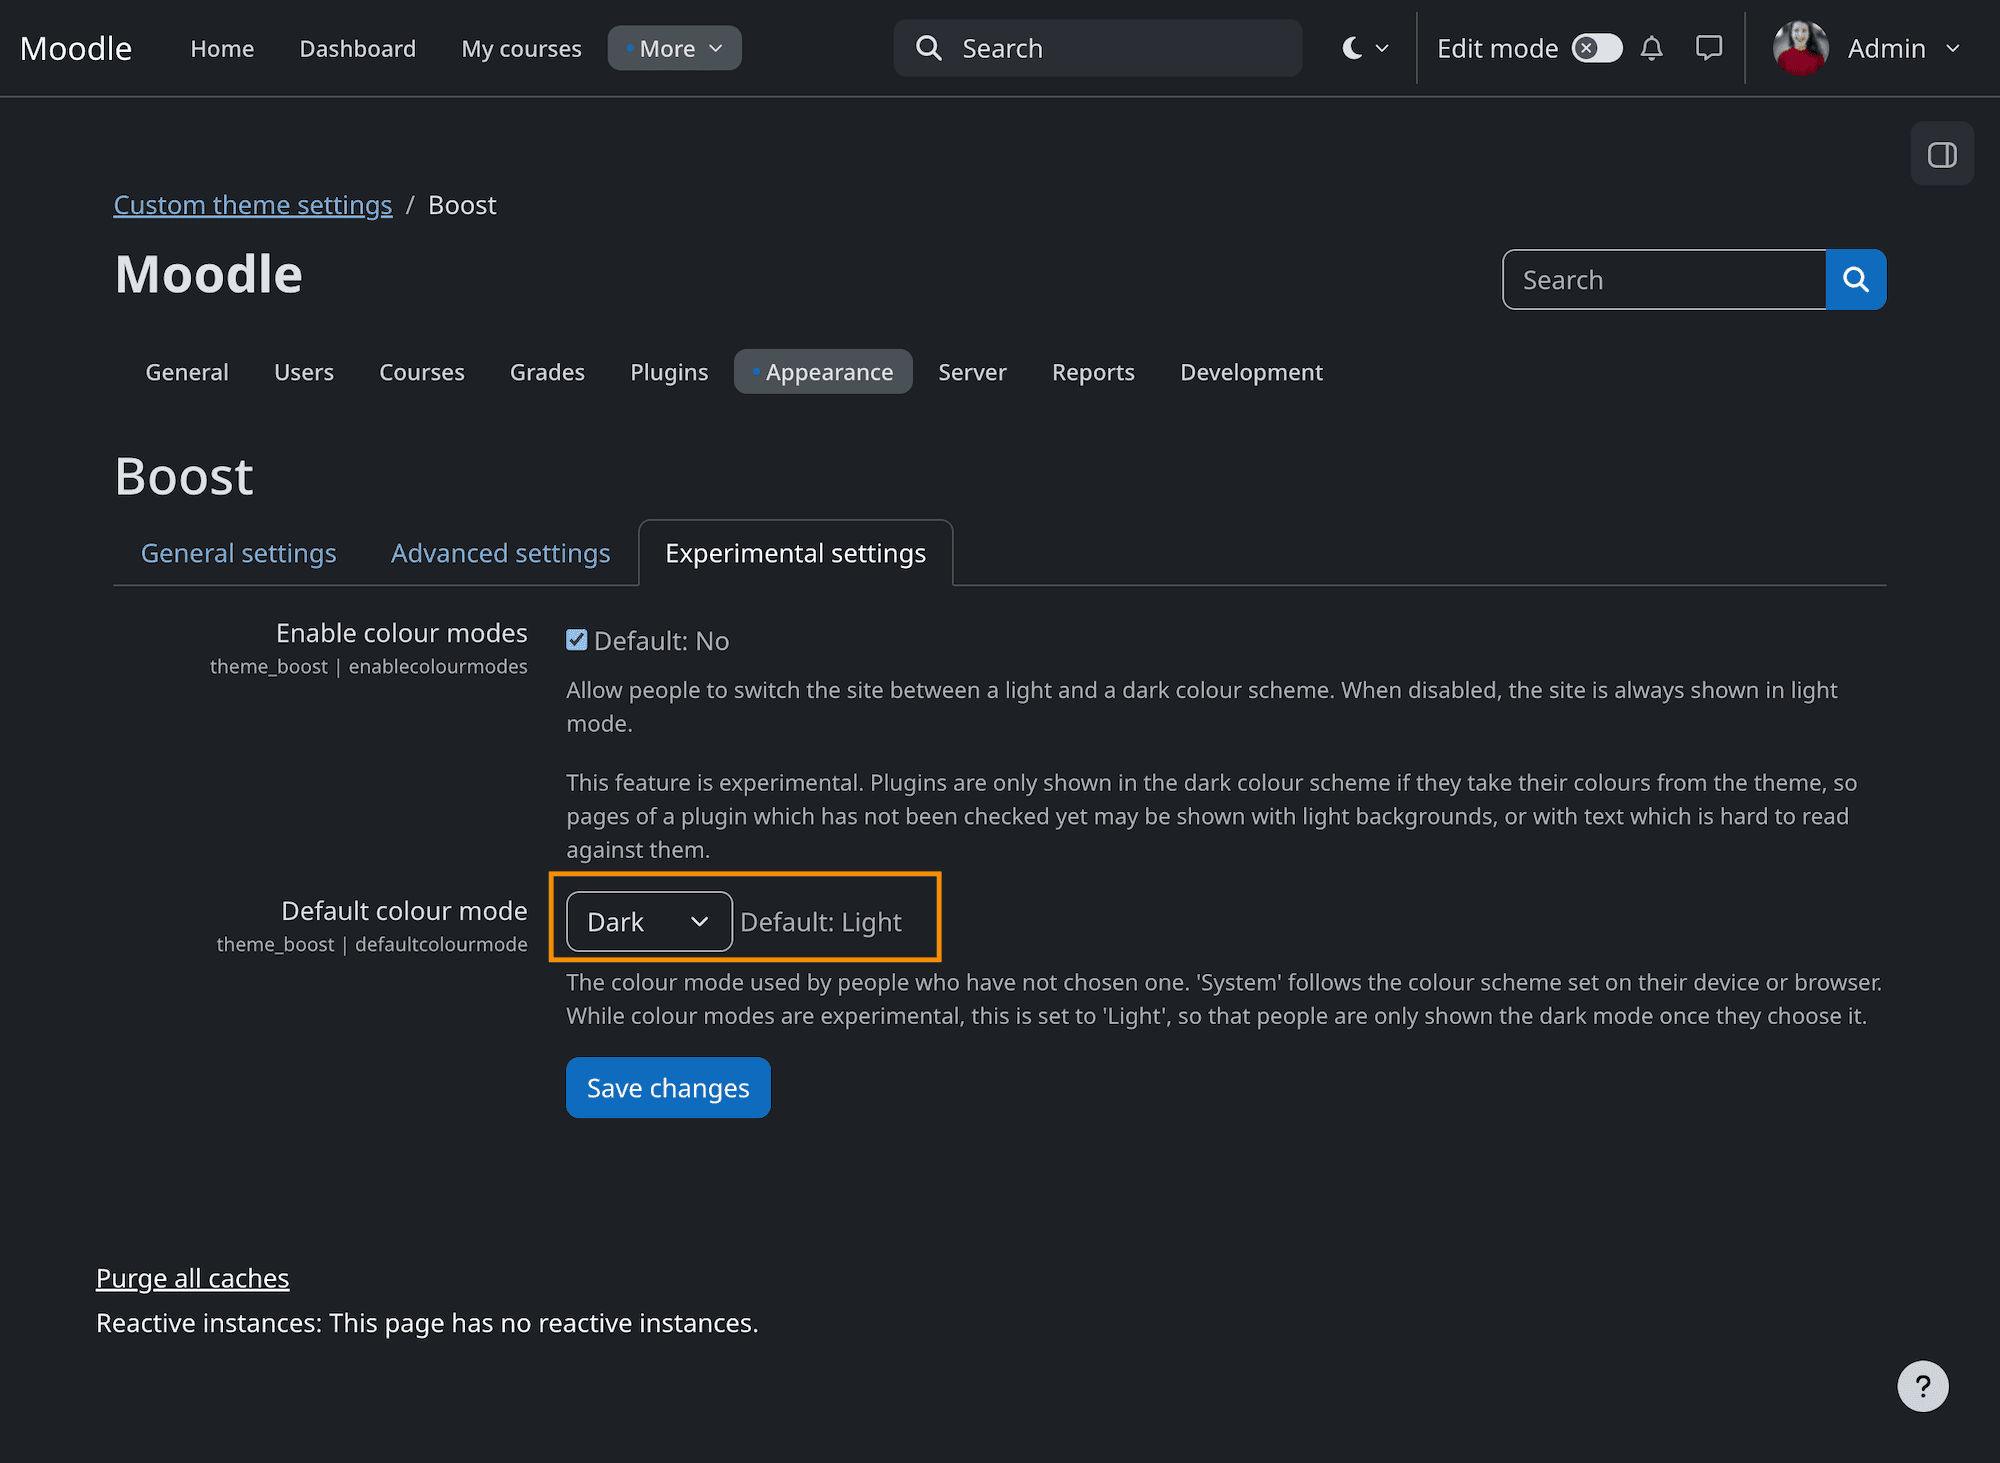Open the Grades admin tab
2000x1463 pixels.
pos(547,372)
